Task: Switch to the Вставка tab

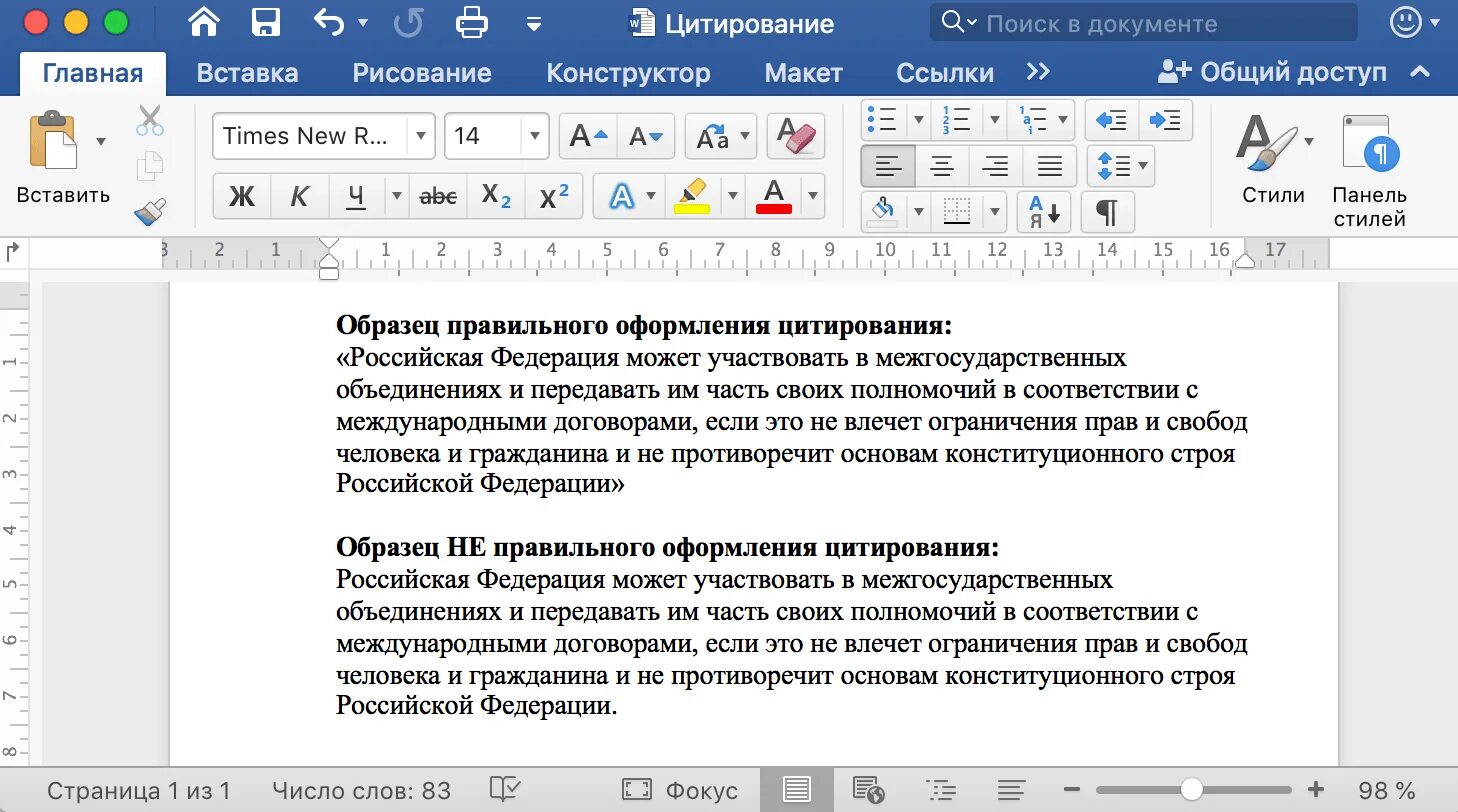Action: tap(247, 71)
